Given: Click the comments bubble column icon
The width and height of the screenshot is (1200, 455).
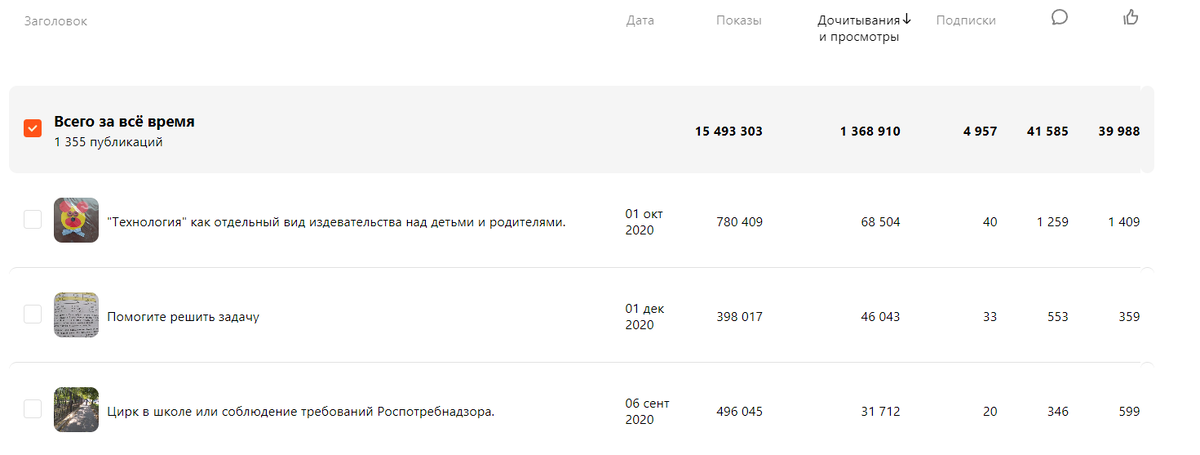Looking at the screenshot, I should (1060, 17).
